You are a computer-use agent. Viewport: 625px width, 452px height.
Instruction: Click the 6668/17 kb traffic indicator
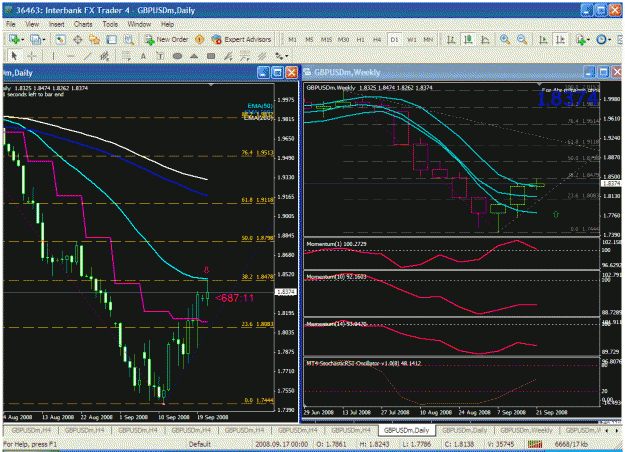point(571,444)
